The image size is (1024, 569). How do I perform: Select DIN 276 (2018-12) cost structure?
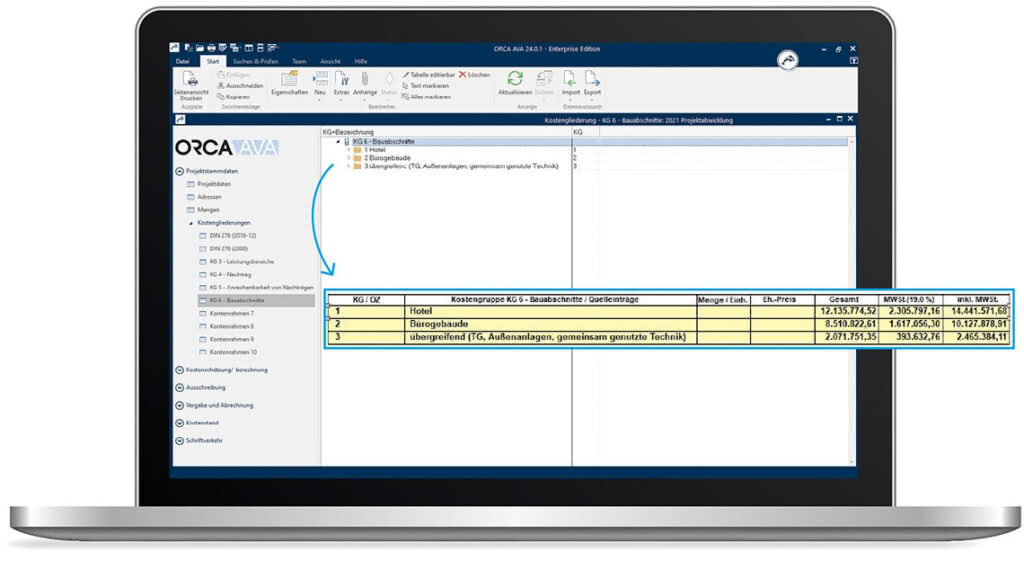pyautogui.click(x=232, y=235)
